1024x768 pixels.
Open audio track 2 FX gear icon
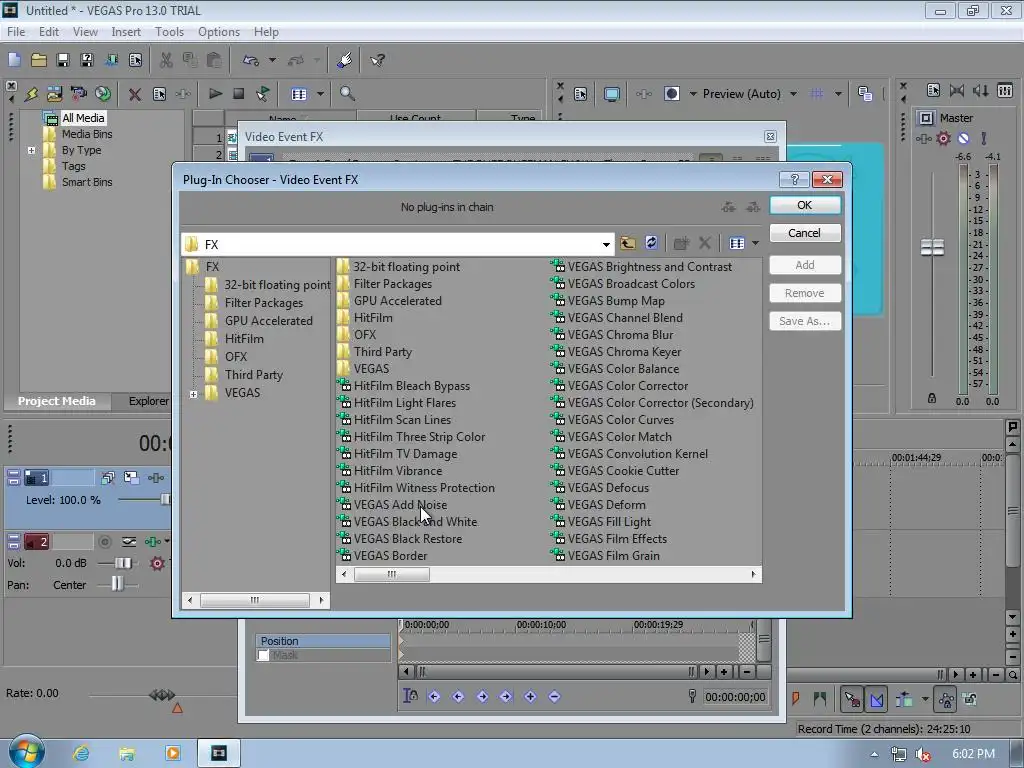tap(157, 563)
